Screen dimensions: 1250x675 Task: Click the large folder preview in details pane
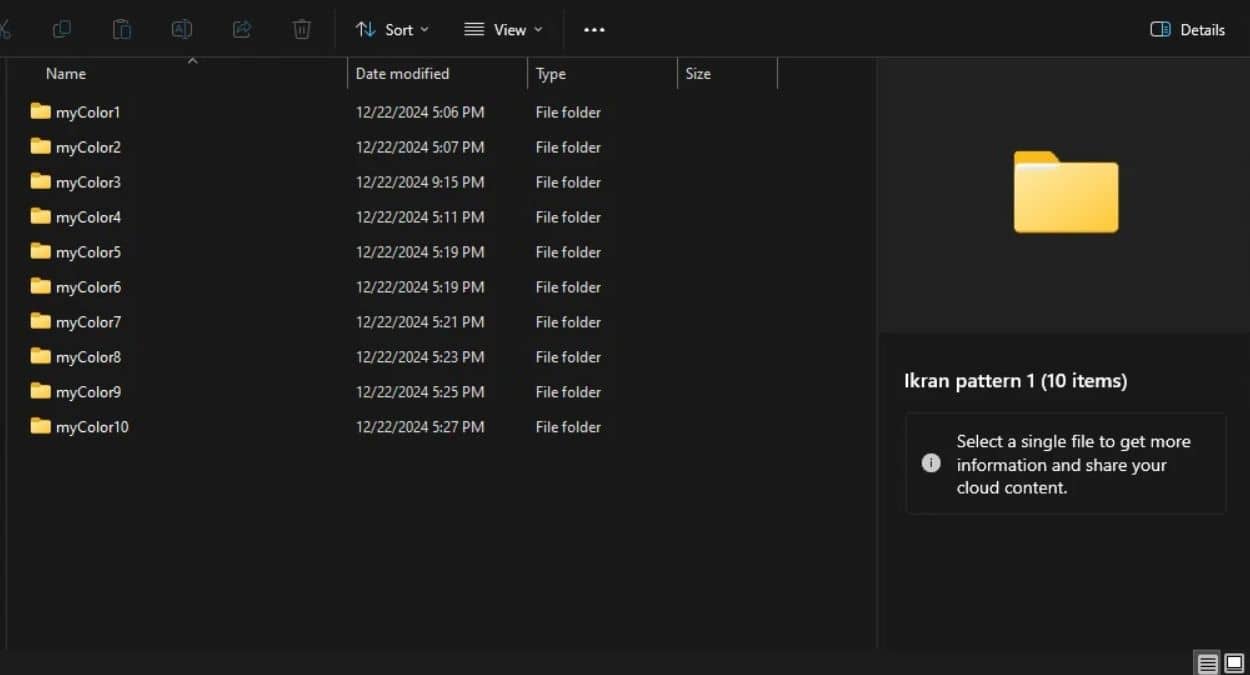pyautogui.click(x=1066, y=192)
